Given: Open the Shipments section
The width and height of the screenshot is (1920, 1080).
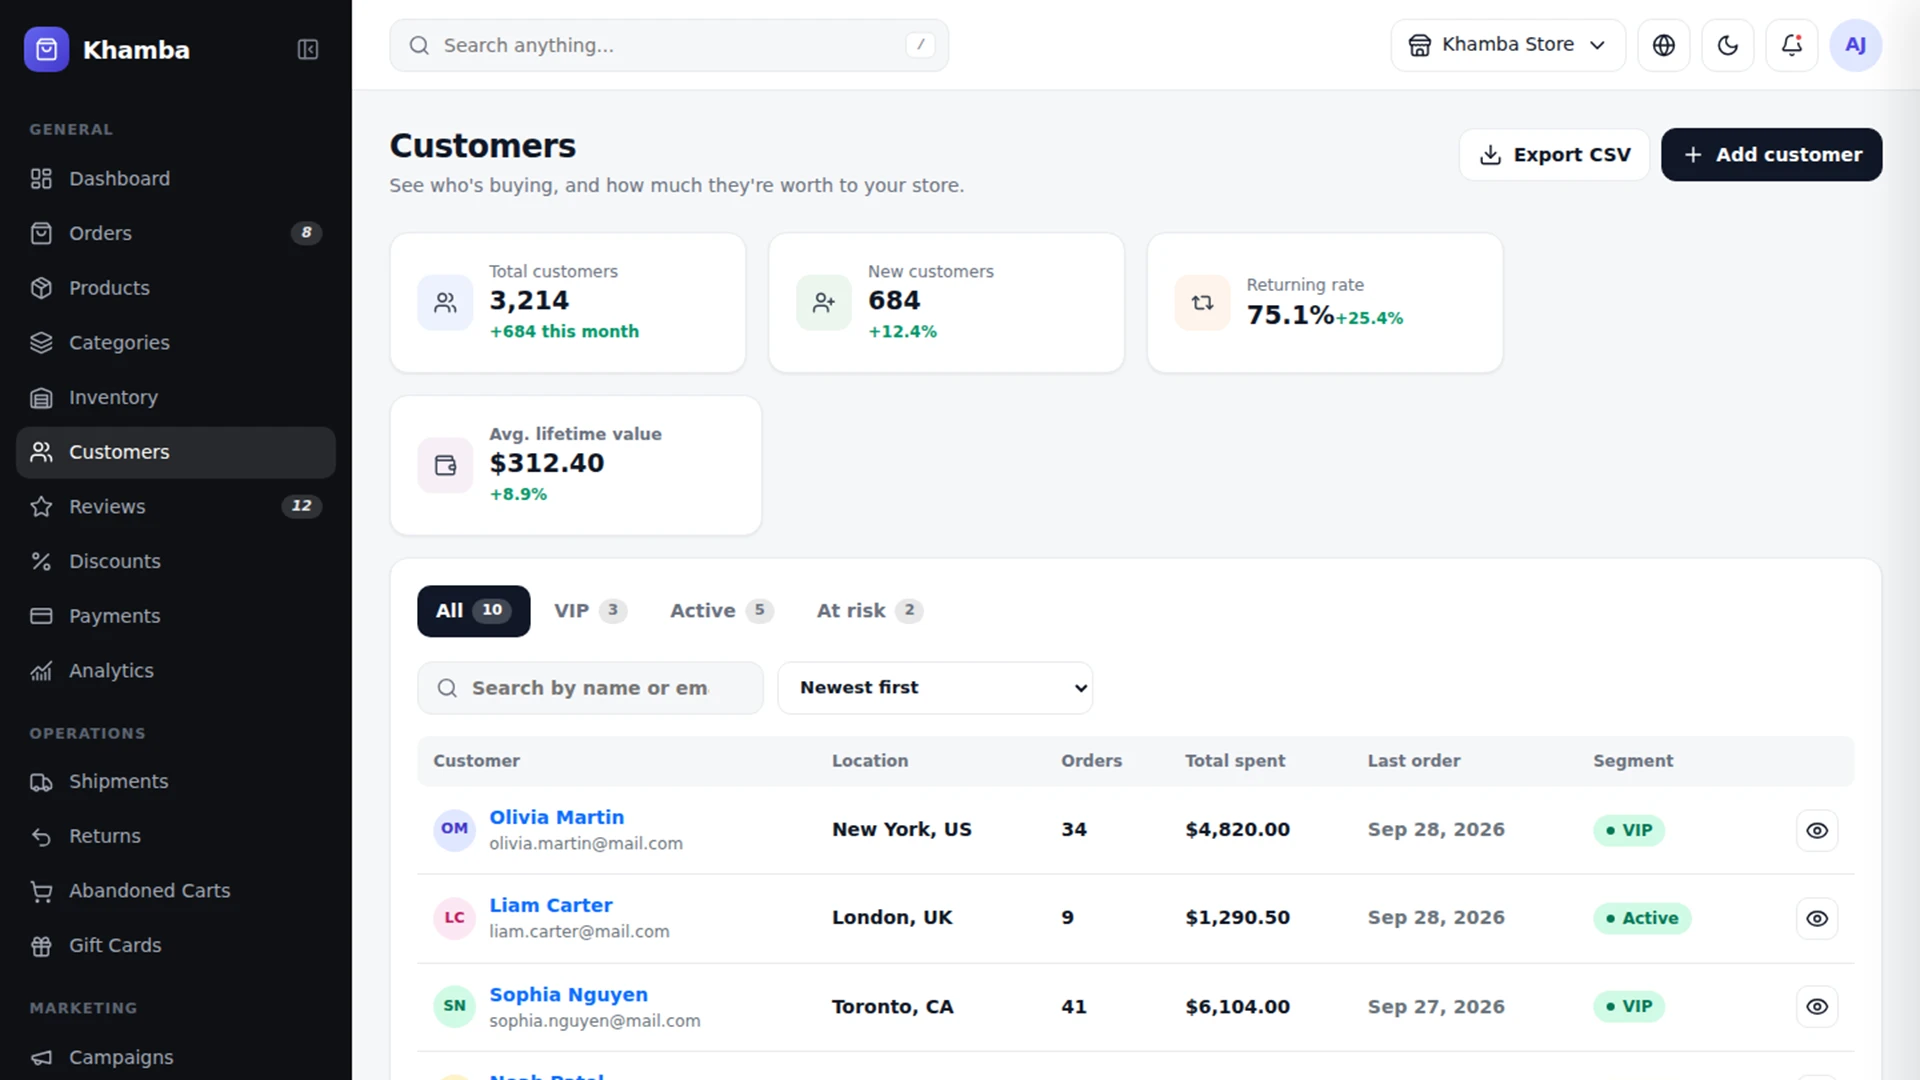Looking at the screenshot, I should click(x=175, y=782).
